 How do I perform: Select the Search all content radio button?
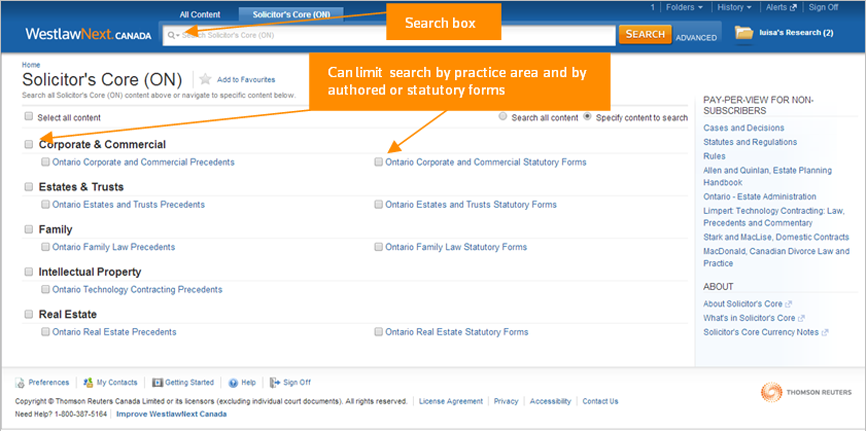503,117
